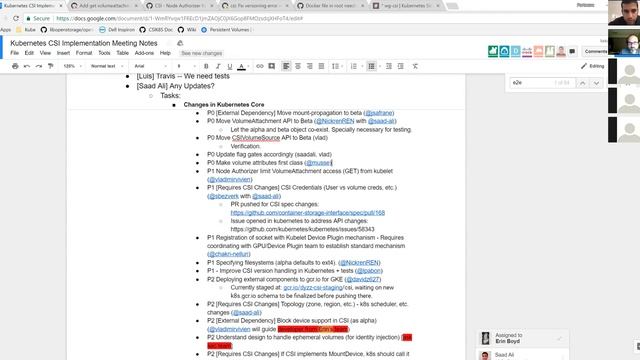This screenshot has height=360, width=640.
Task: Open the zoom level dropdown
Action: tap(72, 66)
